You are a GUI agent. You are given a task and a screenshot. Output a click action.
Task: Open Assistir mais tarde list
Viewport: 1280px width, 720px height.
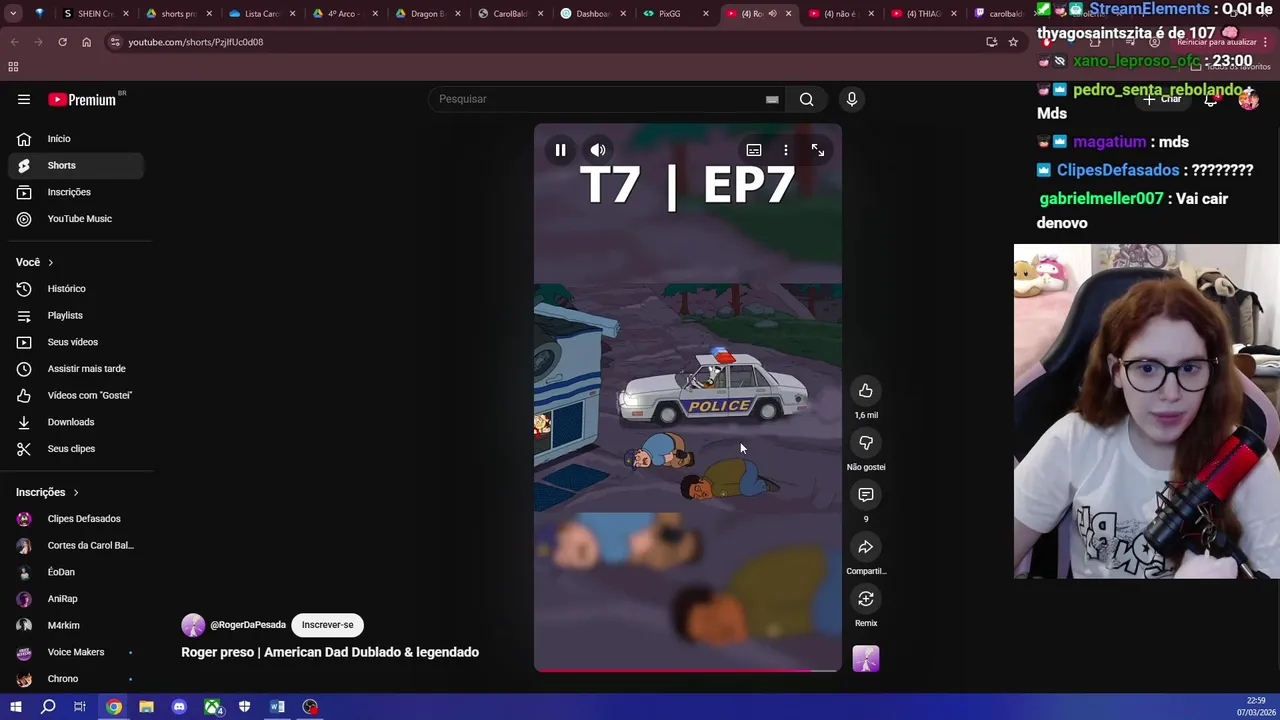(76, 369)
